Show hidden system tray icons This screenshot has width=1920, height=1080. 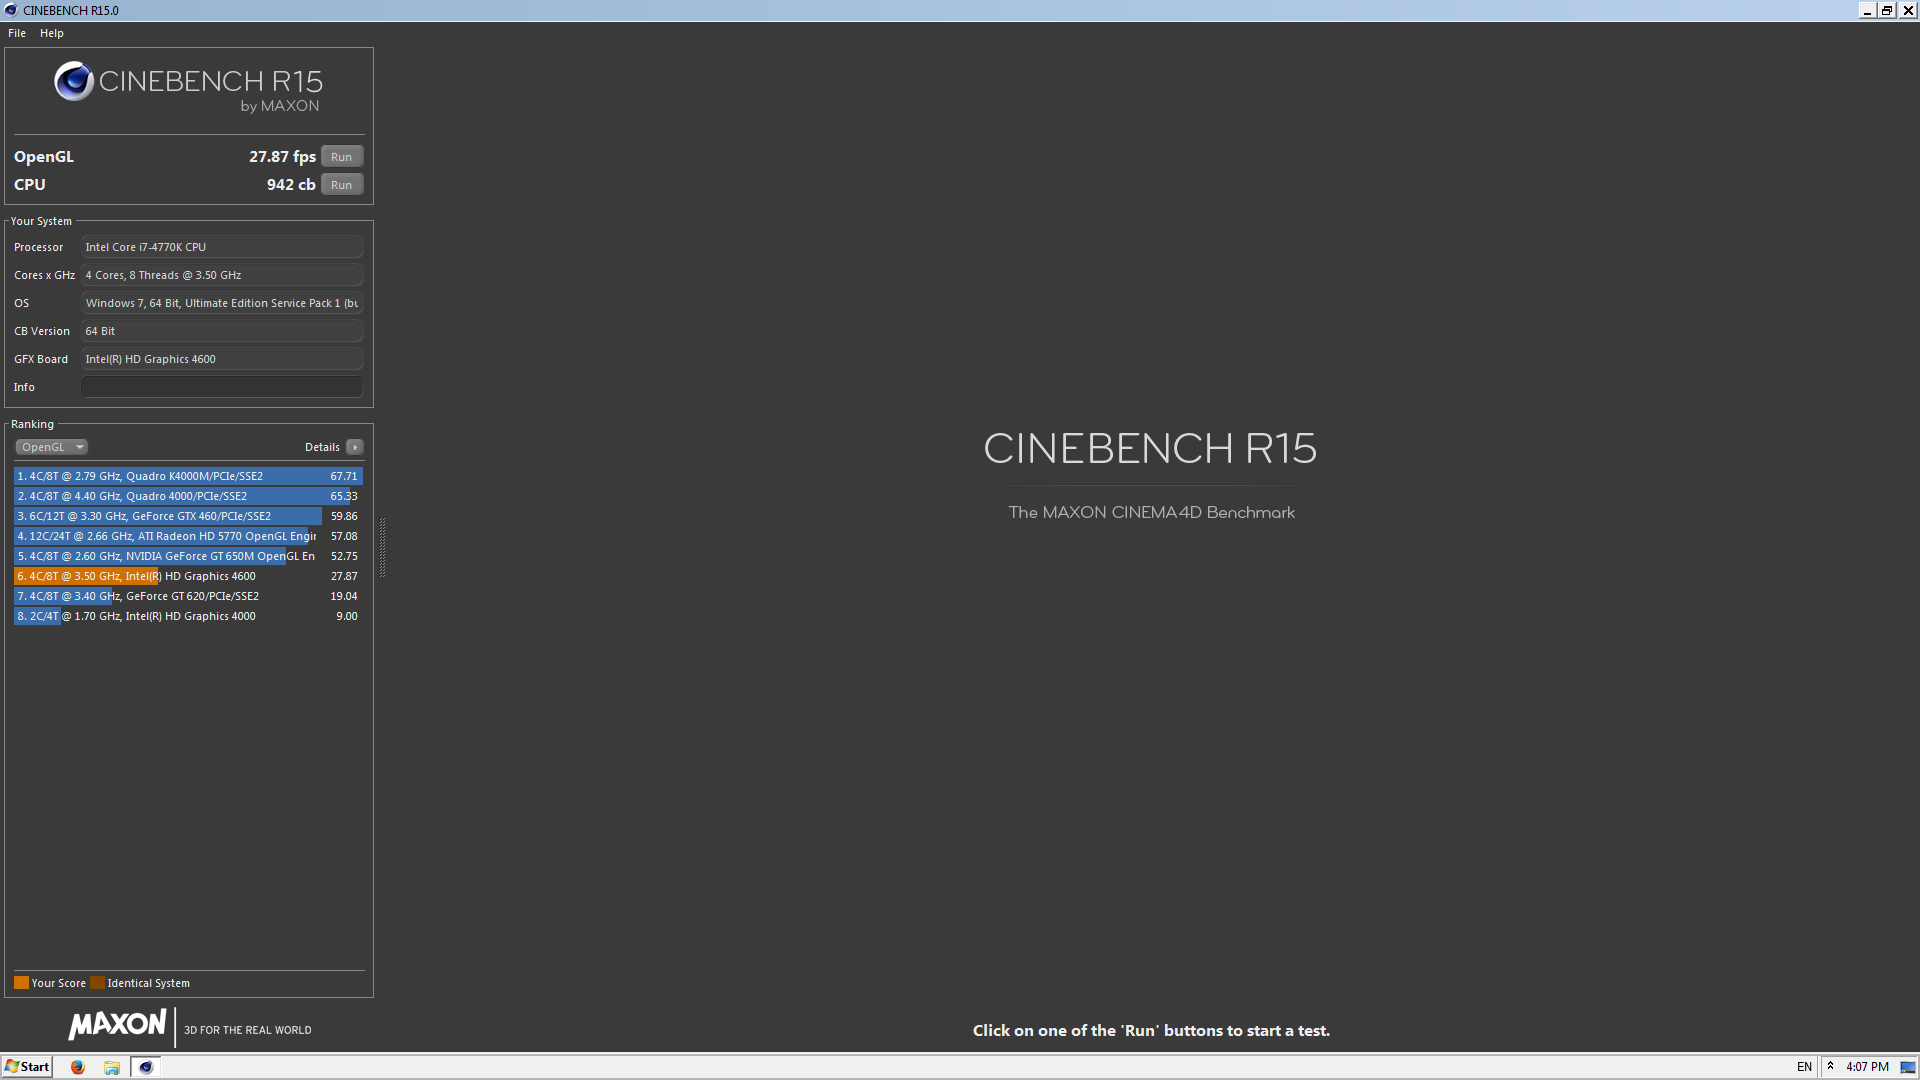pyautogui.click(x=1830, y=1066)
